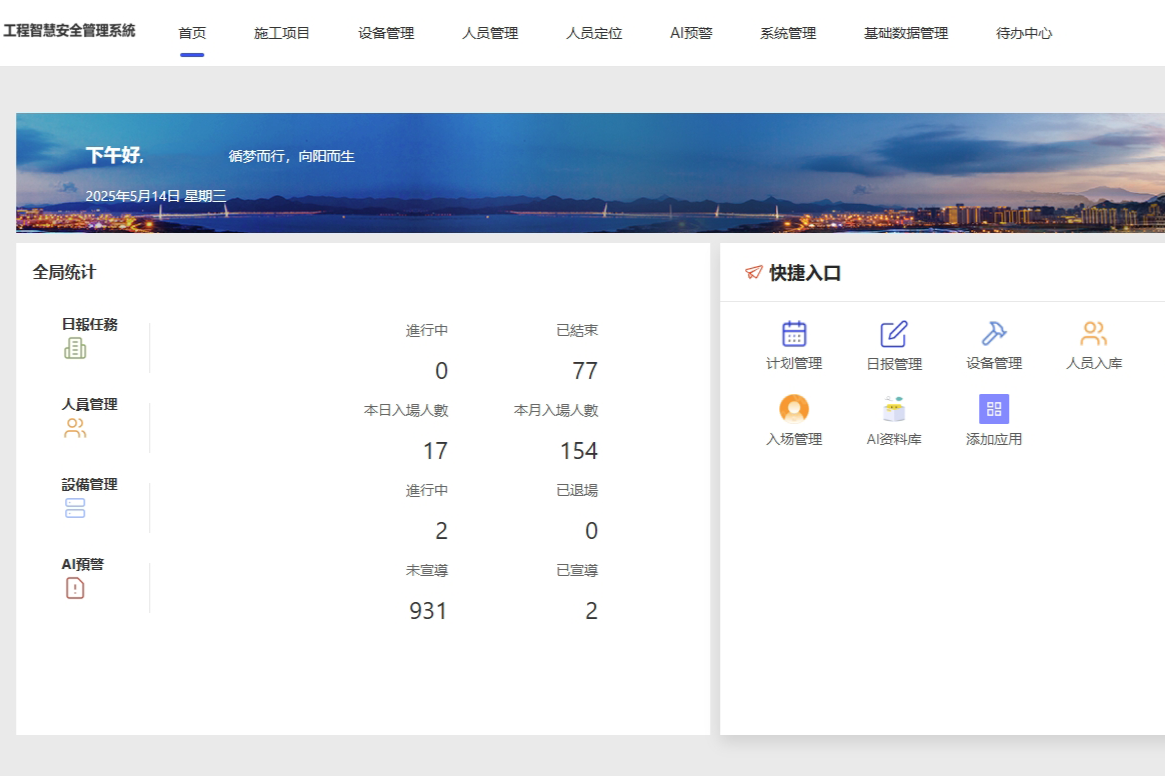
Task: Select 基础数据管理 in top navigation
Action: 906,33
